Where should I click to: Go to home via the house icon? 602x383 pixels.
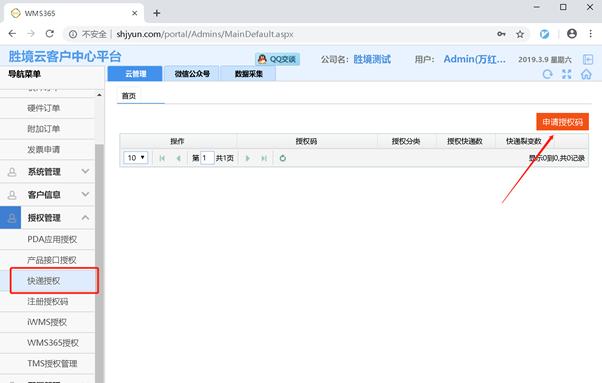586,74
